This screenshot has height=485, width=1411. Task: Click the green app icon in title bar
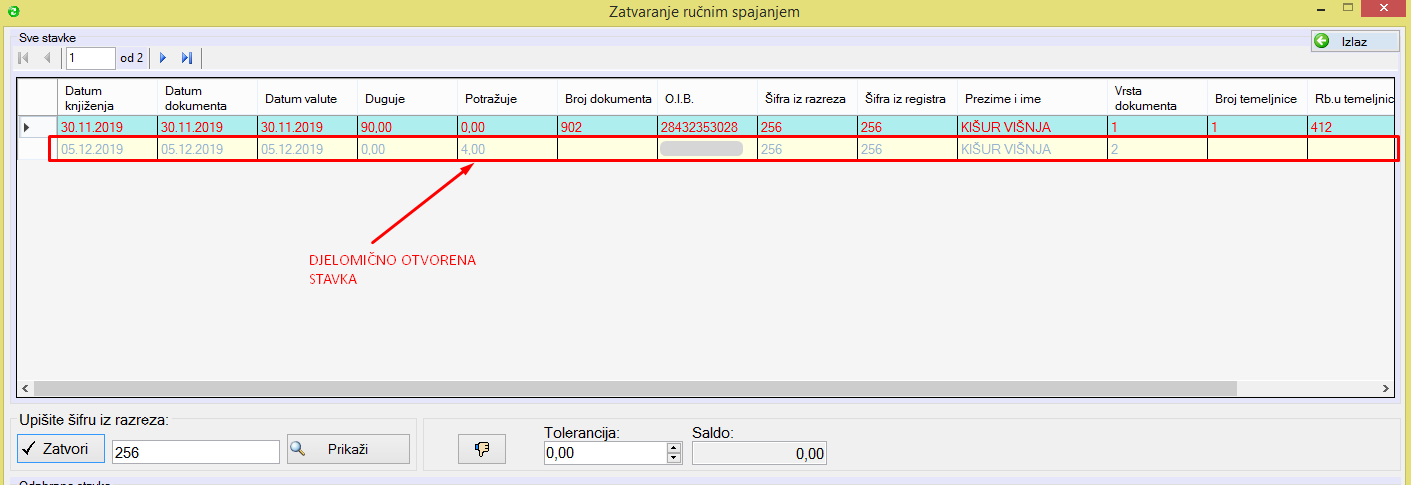(x=11, y=11)
